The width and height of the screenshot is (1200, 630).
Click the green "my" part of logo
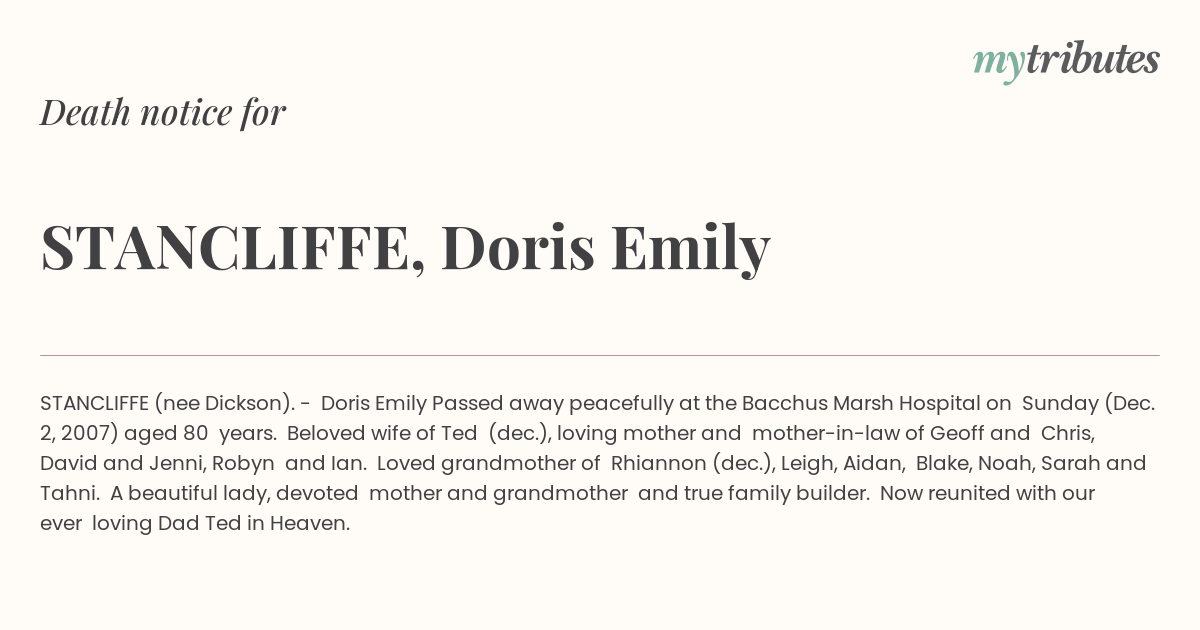click(999, 64)
